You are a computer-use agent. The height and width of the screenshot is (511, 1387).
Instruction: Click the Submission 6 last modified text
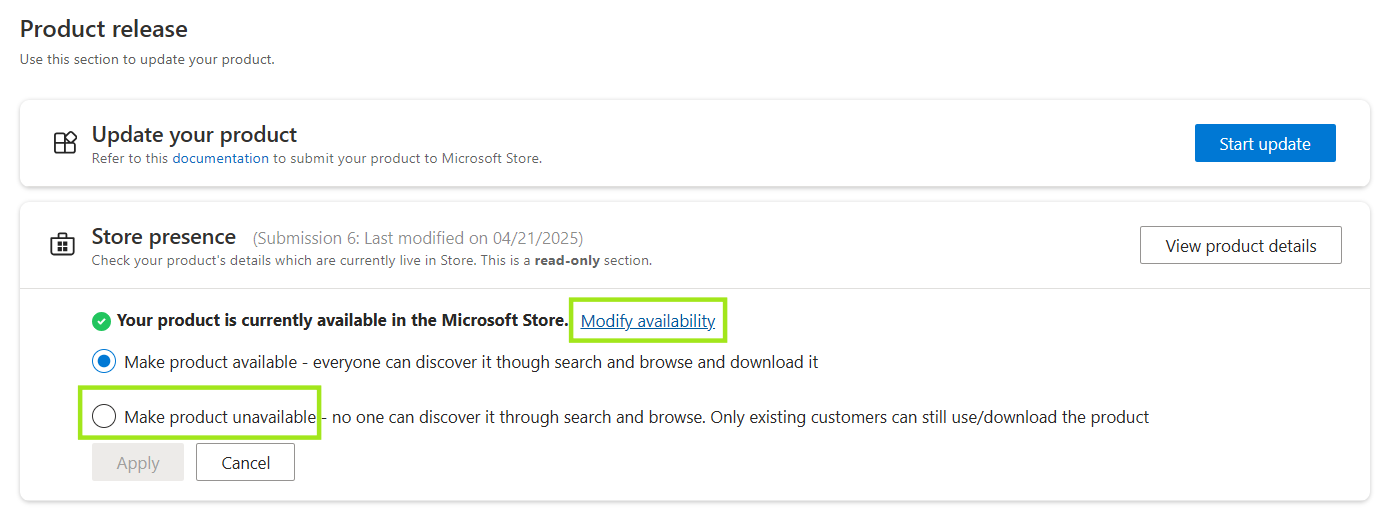(x=417, y=238)
